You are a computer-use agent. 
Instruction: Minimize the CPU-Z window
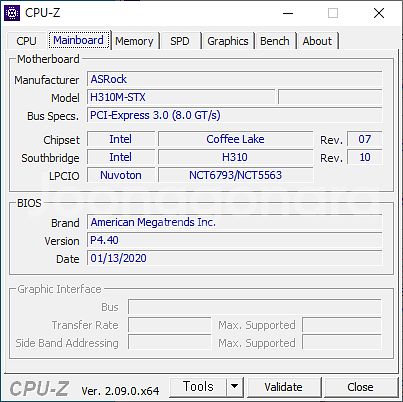click(x=288, y=13)
